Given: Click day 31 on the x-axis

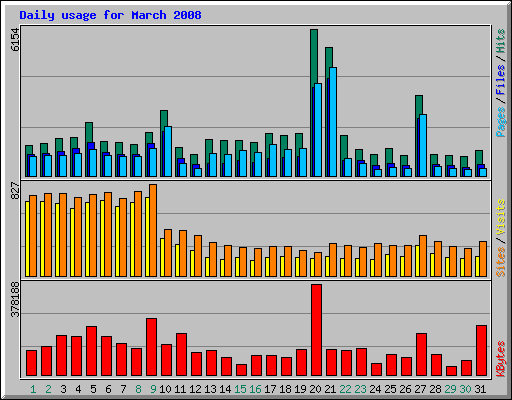Looking at the screenshot, I should point(480,389).
